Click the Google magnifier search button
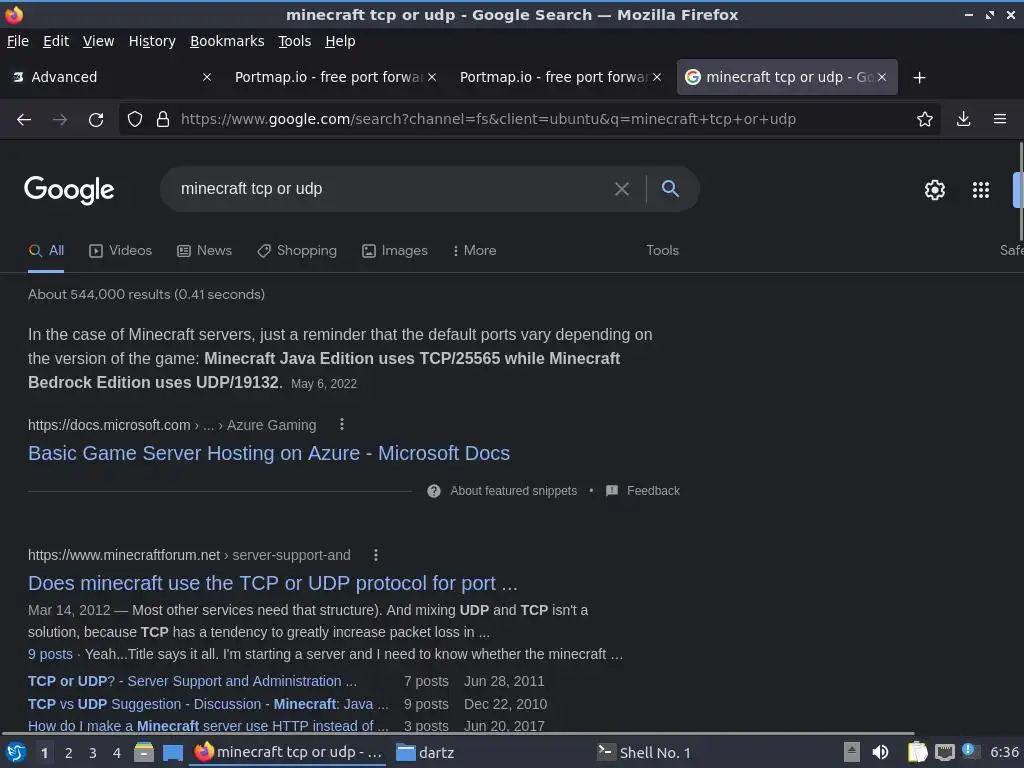The height and width of the screenshot is (768, 1024). [x=670, y=189]
